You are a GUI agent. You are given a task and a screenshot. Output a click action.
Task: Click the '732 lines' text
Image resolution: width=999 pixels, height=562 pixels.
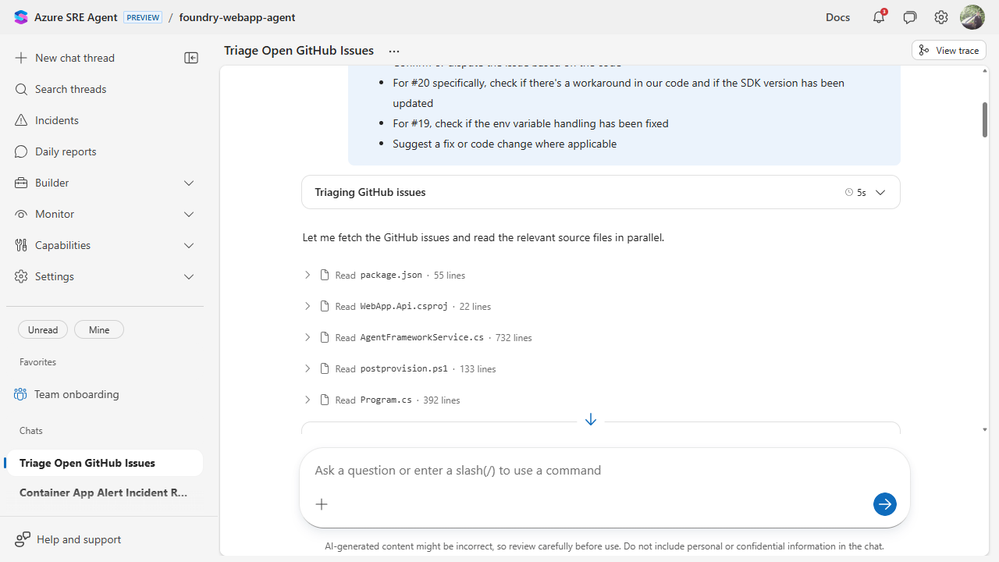(514, 338)
